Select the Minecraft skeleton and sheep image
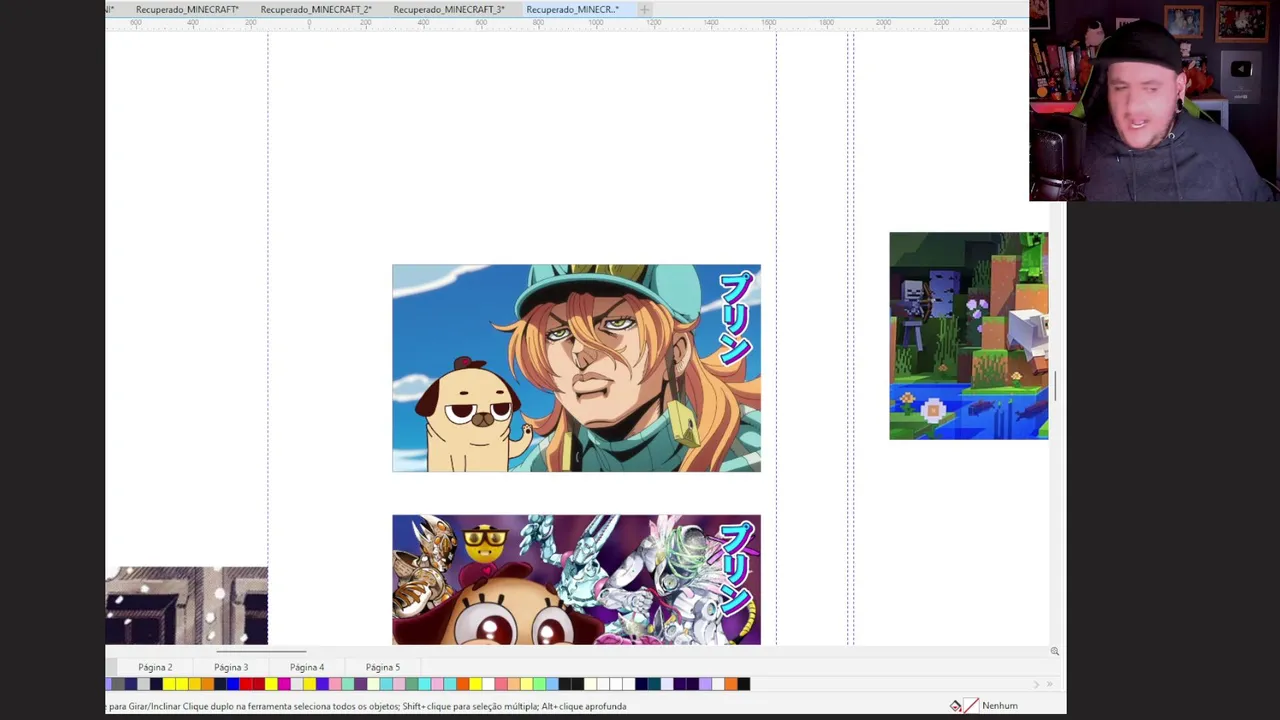This screenshot has width=1280, height=720. tap(969, 336)
